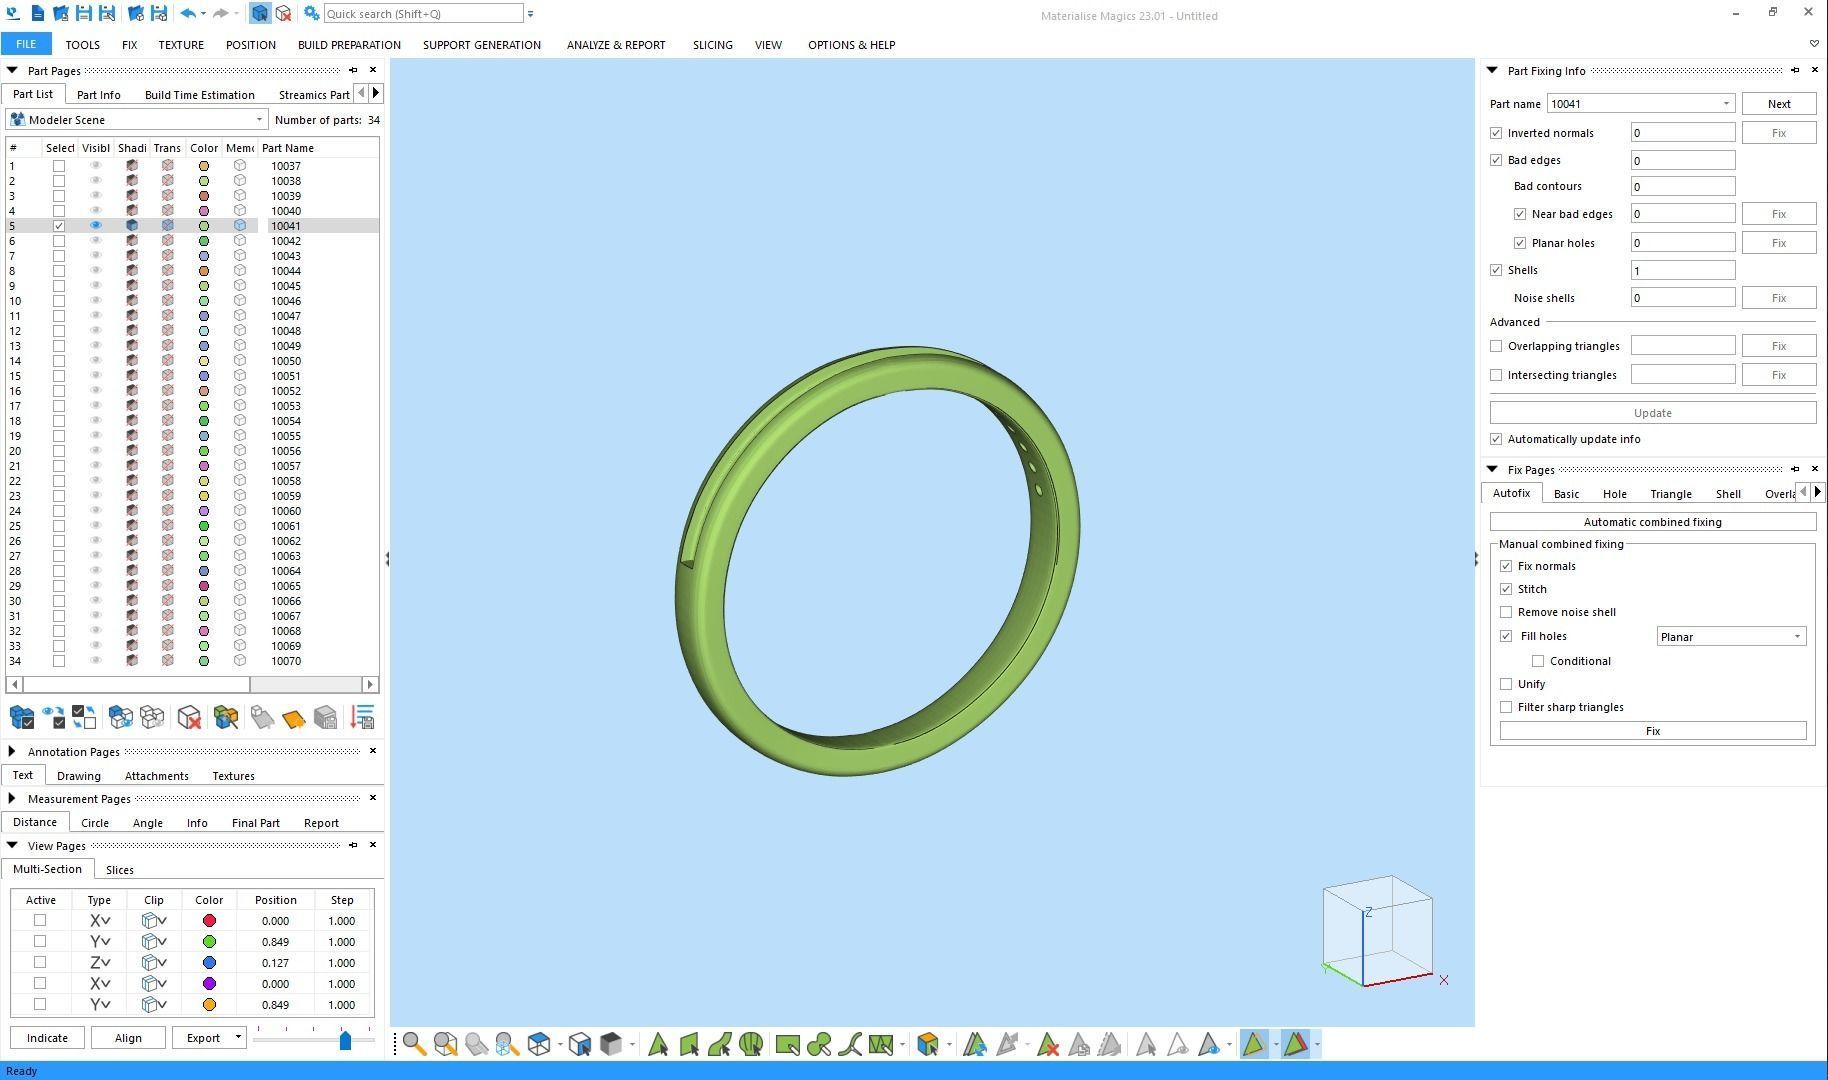Open the Modeler Scene dropdown
The width and height of the screenshot is (1828, 1080).
137,120
